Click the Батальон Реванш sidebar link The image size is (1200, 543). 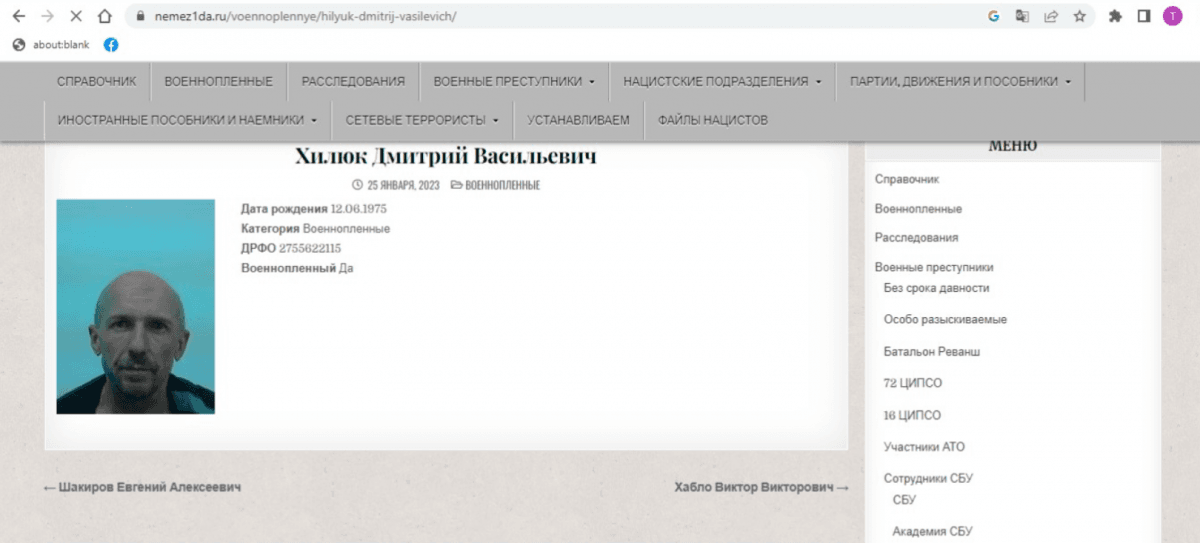click(x=929, y=352)
